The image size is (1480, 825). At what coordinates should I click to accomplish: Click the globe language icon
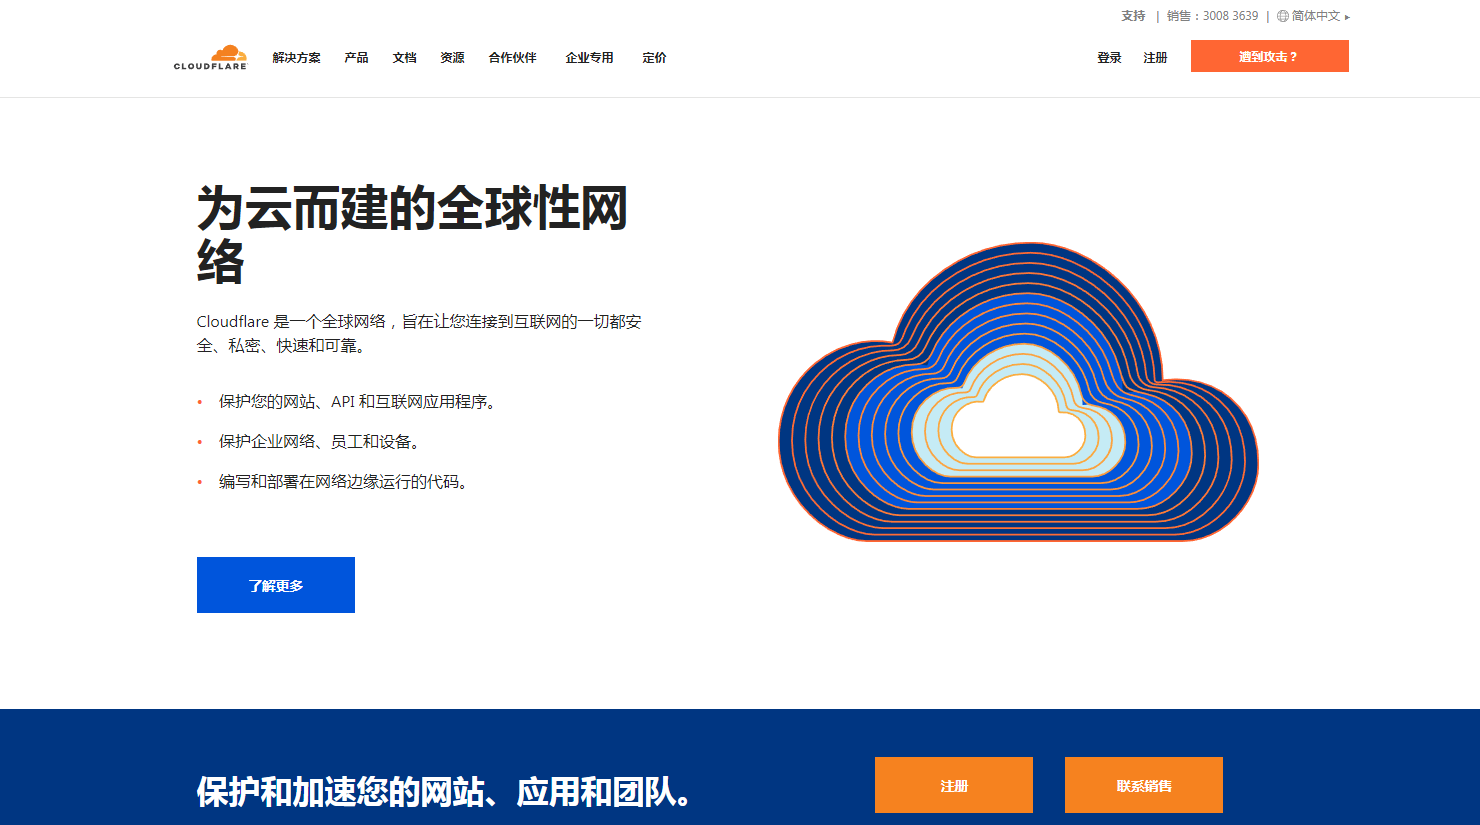[1283, 16]
